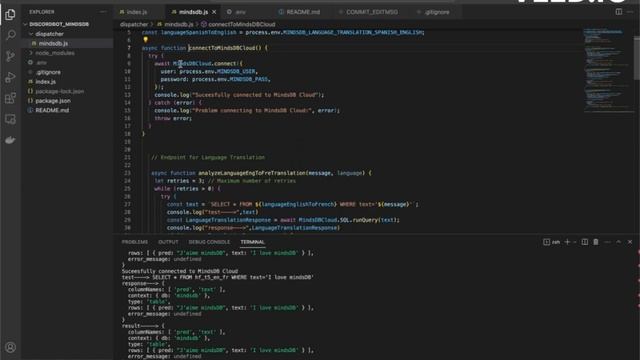The image size is (640, 360).
Task: Click analyzeLanguageEngToFreTranslation function name
Action: pyautogui.click(x=252, y=173)
